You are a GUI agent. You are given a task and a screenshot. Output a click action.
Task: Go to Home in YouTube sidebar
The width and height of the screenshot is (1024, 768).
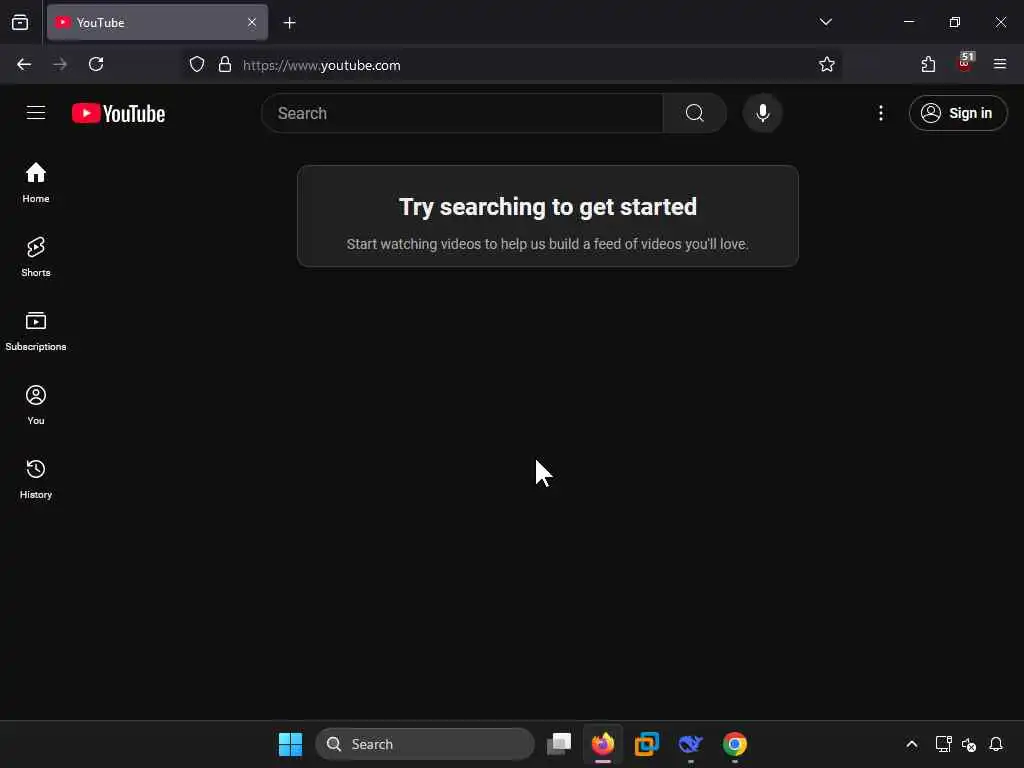(x=36, y=182)
